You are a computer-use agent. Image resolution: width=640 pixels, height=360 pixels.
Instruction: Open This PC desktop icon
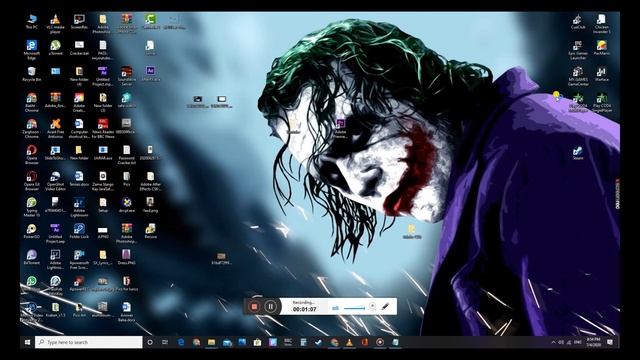tap(32, 22)
